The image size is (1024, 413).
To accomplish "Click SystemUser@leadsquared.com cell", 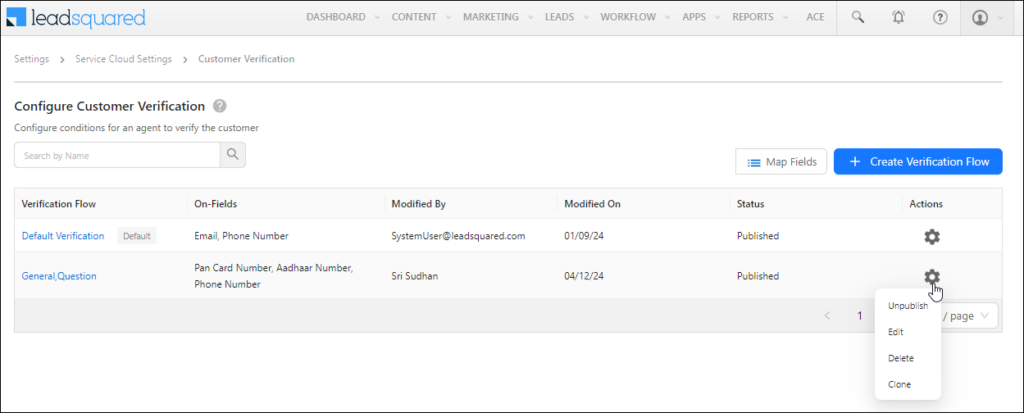I will pyautogui.click(x=458, y=236).
